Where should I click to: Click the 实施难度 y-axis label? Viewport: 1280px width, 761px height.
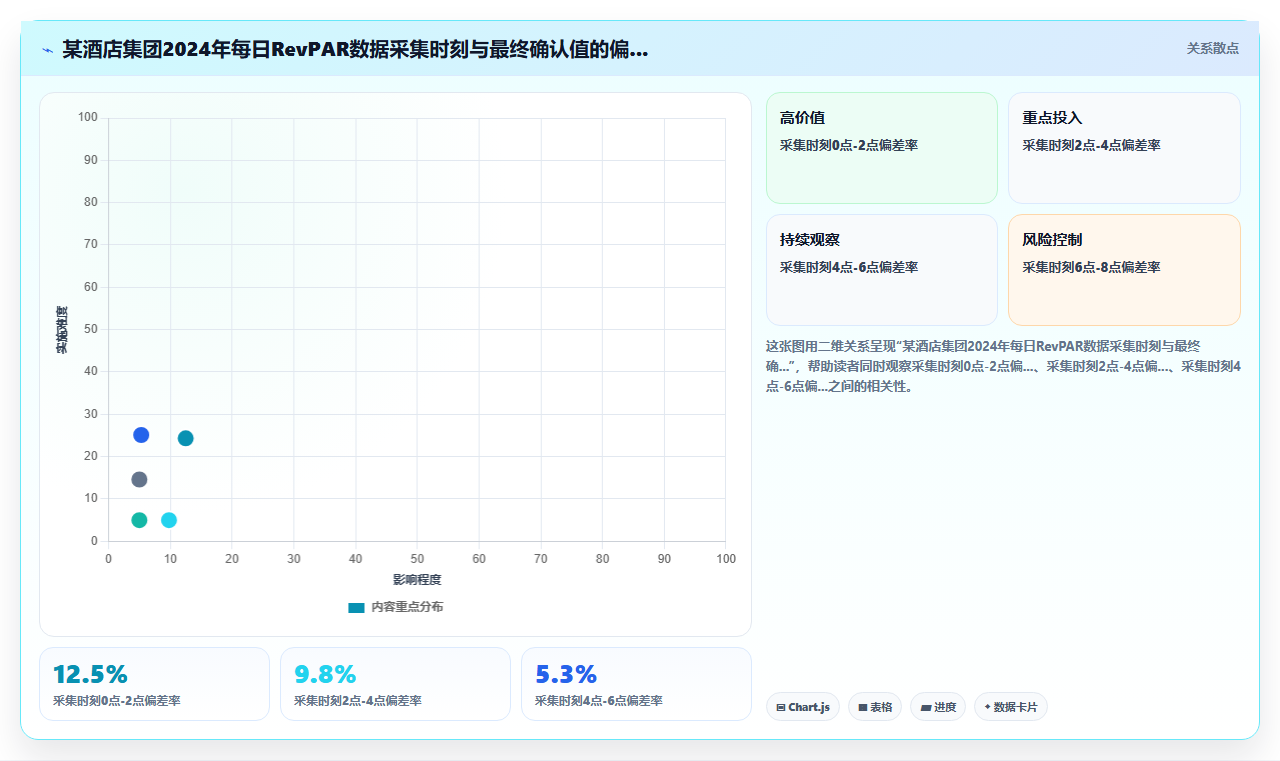62,330
